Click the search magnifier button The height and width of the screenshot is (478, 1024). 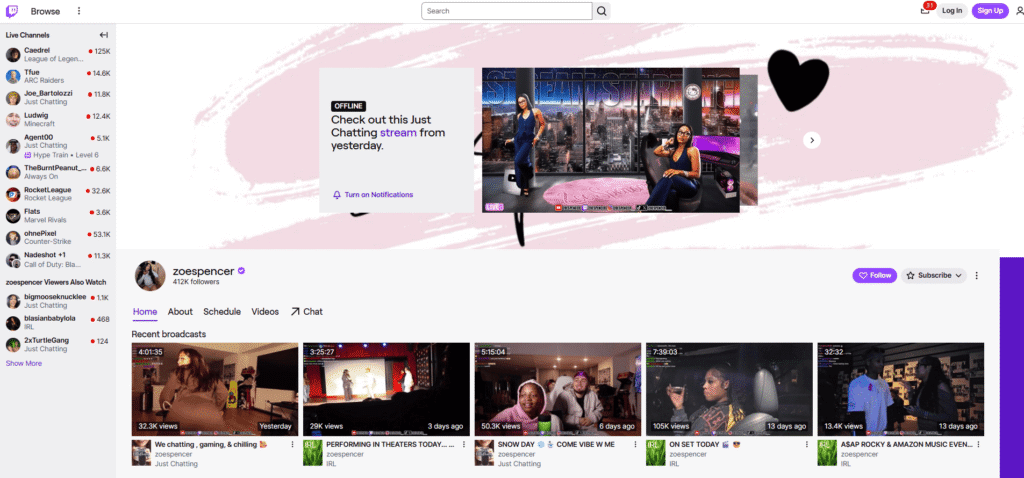601,11
